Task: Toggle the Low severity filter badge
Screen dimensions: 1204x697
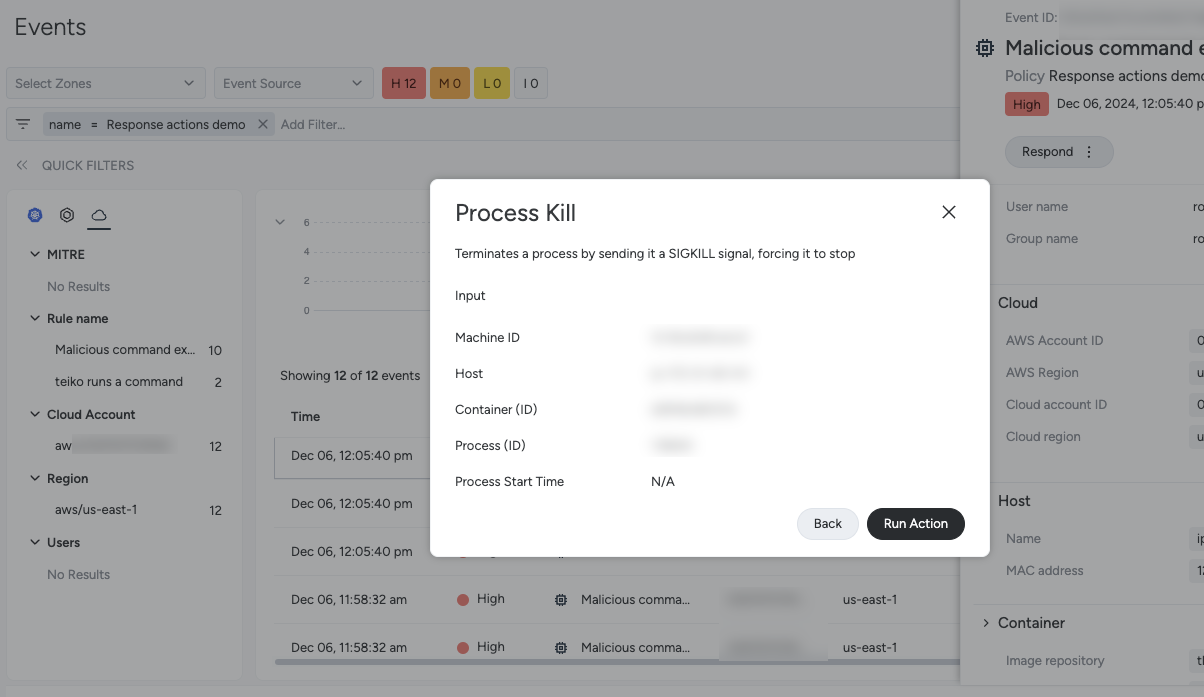Action: (492, 84)
